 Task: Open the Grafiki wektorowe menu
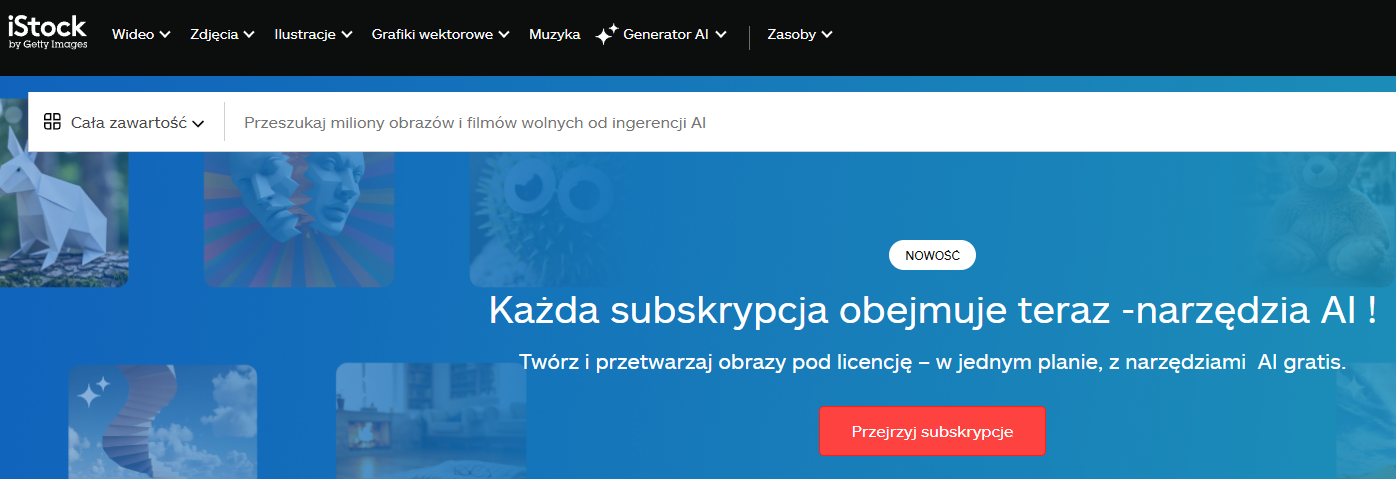click(440, 34)
